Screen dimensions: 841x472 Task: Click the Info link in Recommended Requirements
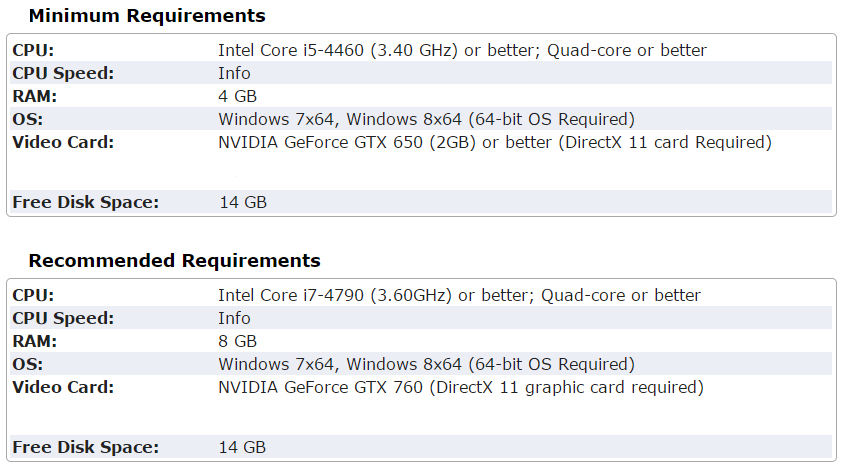234,318
